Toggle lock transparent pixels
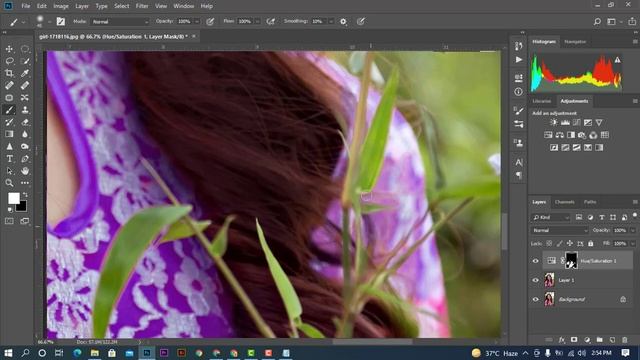 coord(549,243)
